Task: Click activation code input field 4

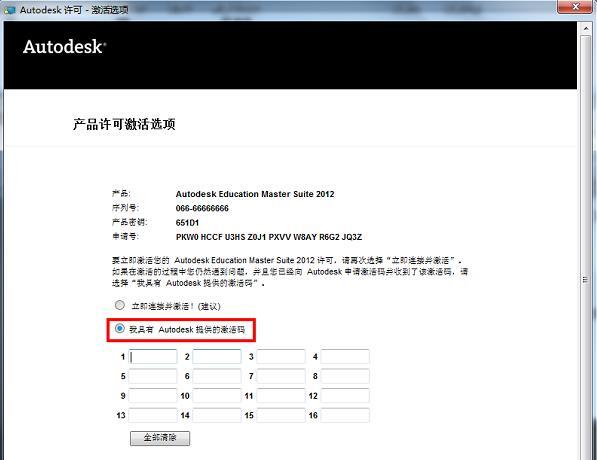Action: (345, 357)
